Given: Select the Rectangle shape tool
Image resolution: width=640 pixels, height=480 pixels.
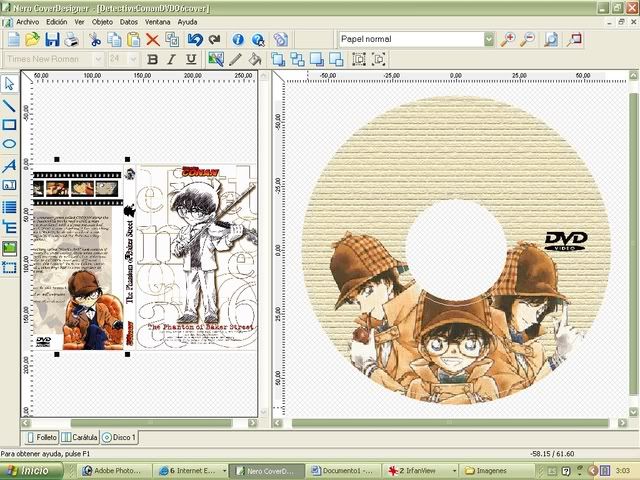Looking at the screenshot, I should (x=10, y=124).
